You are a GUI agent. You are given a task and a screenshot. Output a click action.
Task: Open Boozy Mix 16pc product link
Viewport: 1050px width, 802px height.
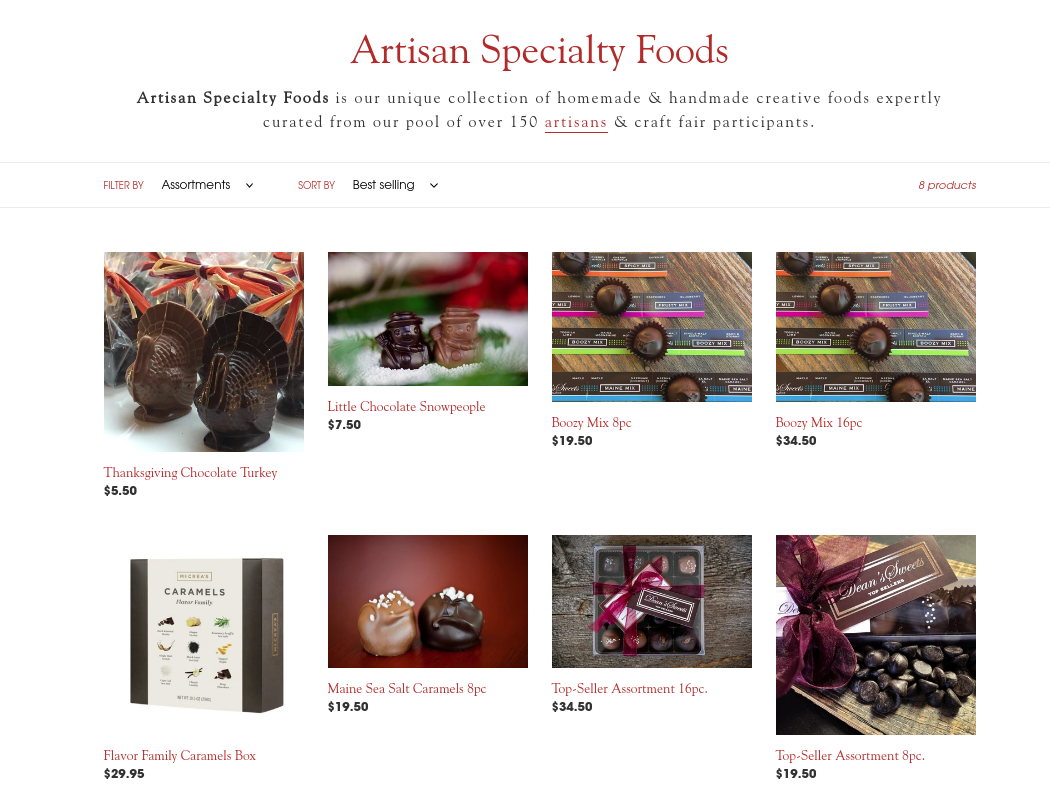coord(818,422)
